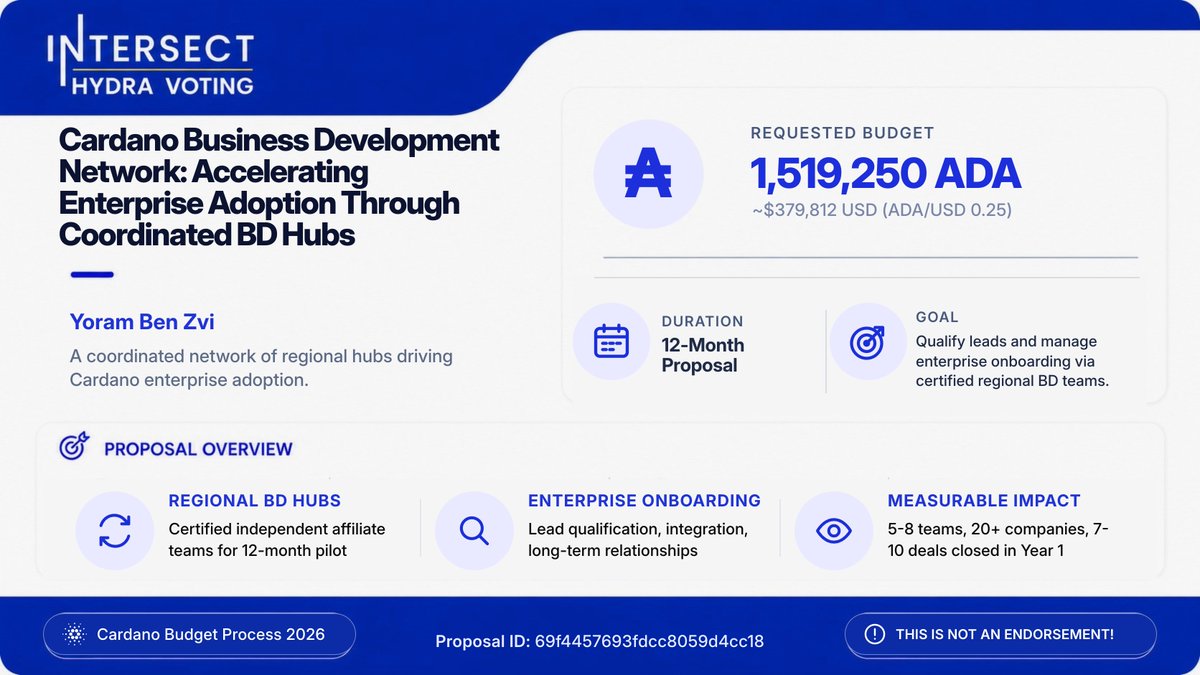The height and width of the screenshot is (675, 1200).
Task: Click the PROPOSAL OVERVIEW heading
Action: 198,449
